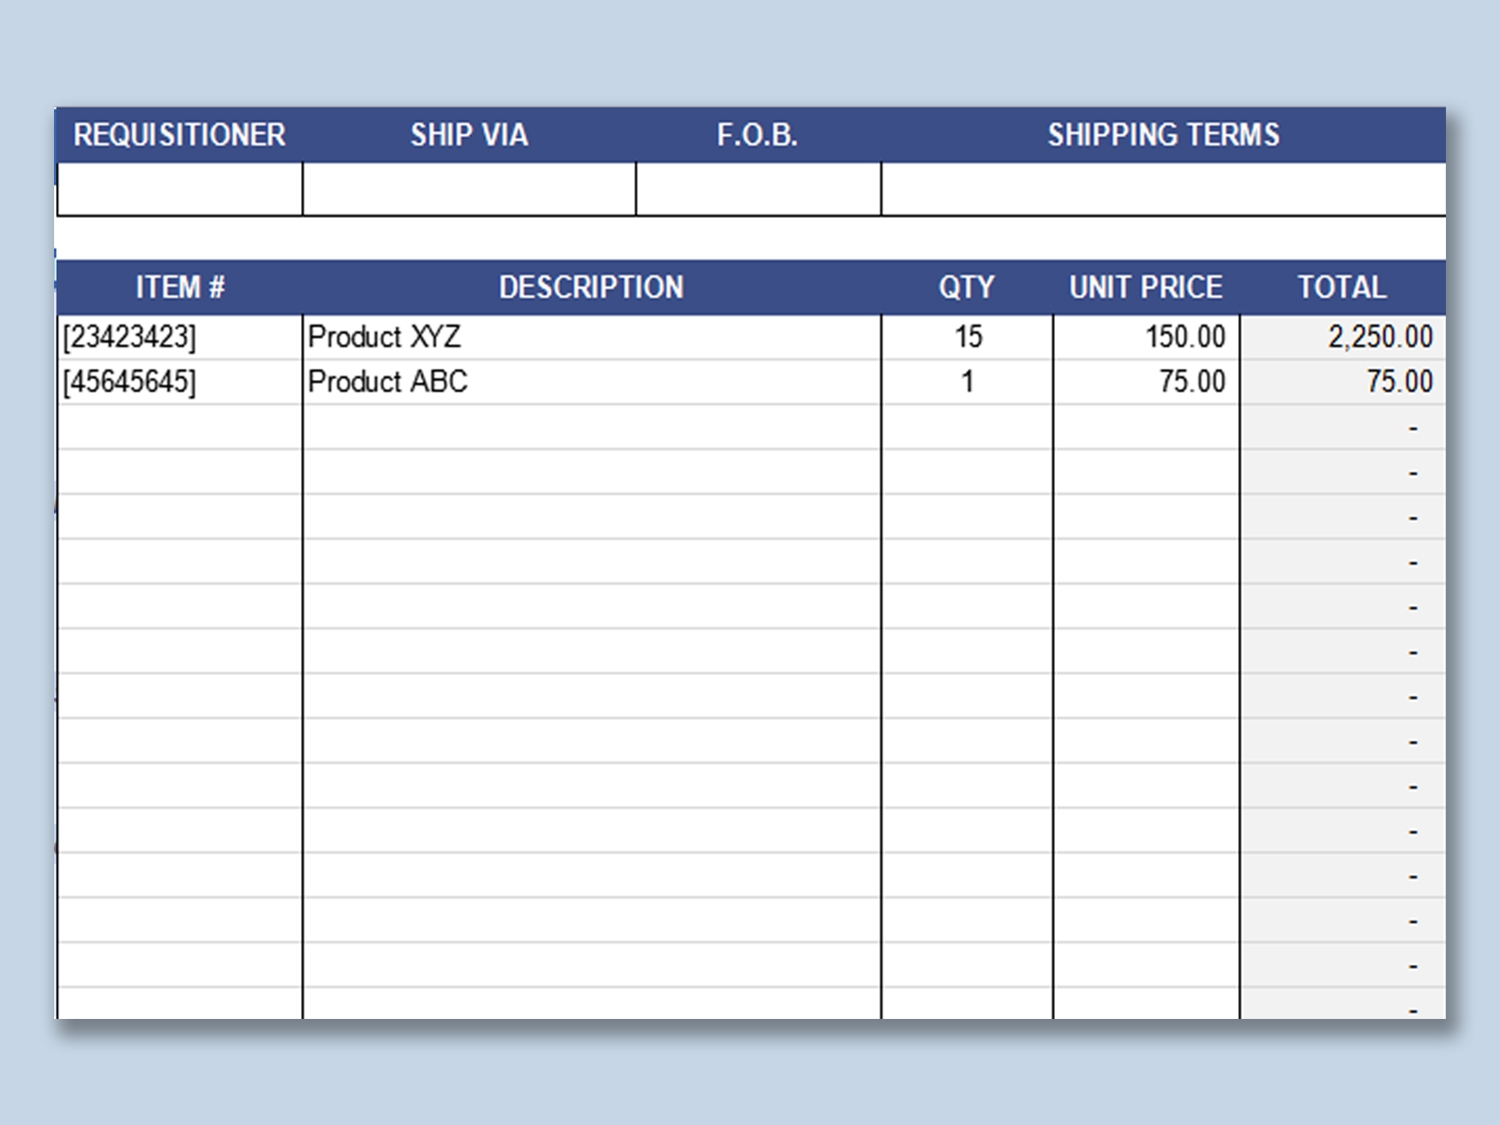
Task: Click the Product XYZ description cell
Action: 591,337
